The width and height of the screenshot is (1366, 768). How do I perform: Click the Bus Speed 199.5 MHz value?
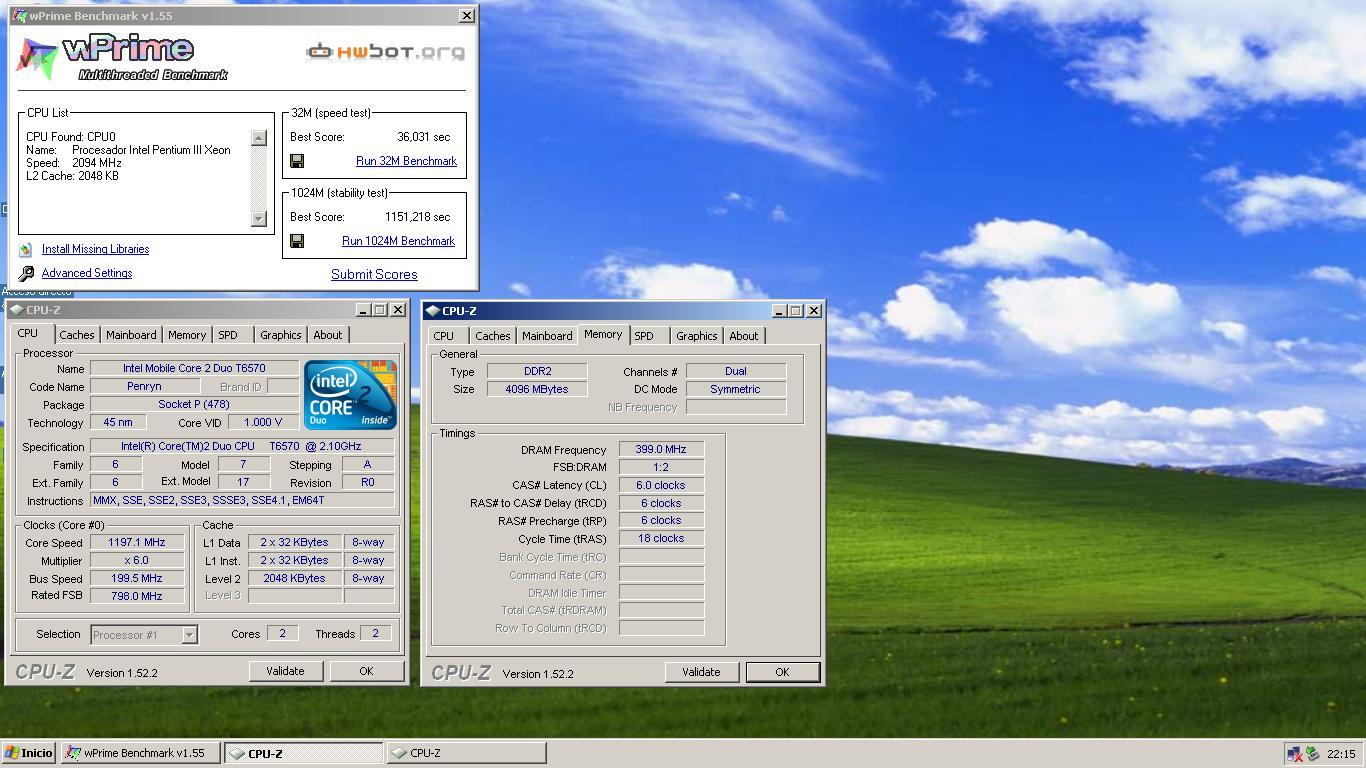[x=137, y=578]
